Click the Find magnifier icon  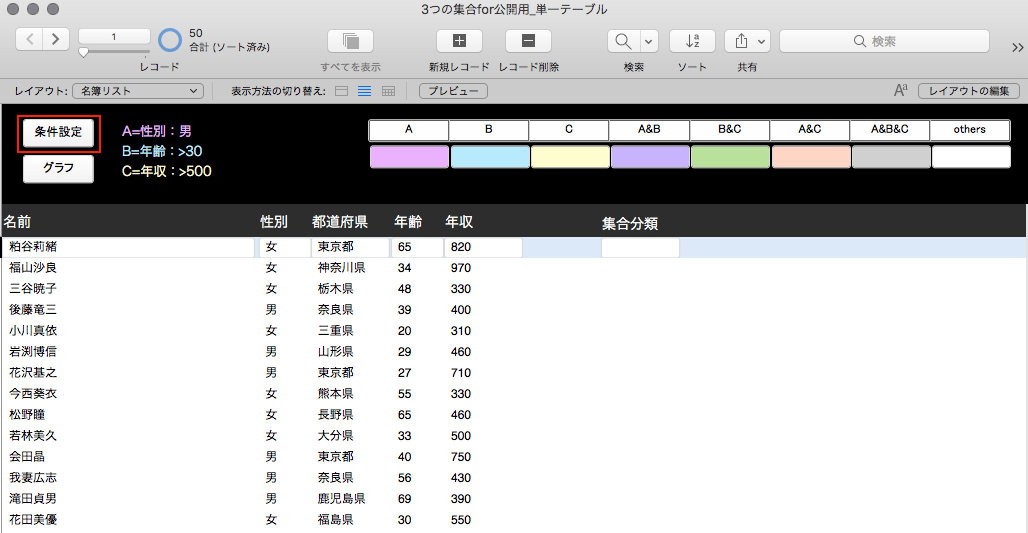[x=623, y=41]
